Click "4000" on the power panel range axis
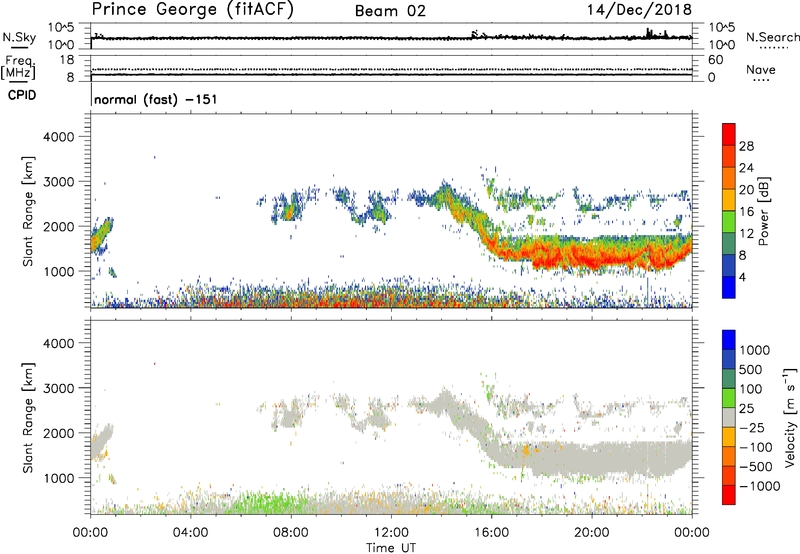This screenshot has width=800, height=554. coord(58,137)
